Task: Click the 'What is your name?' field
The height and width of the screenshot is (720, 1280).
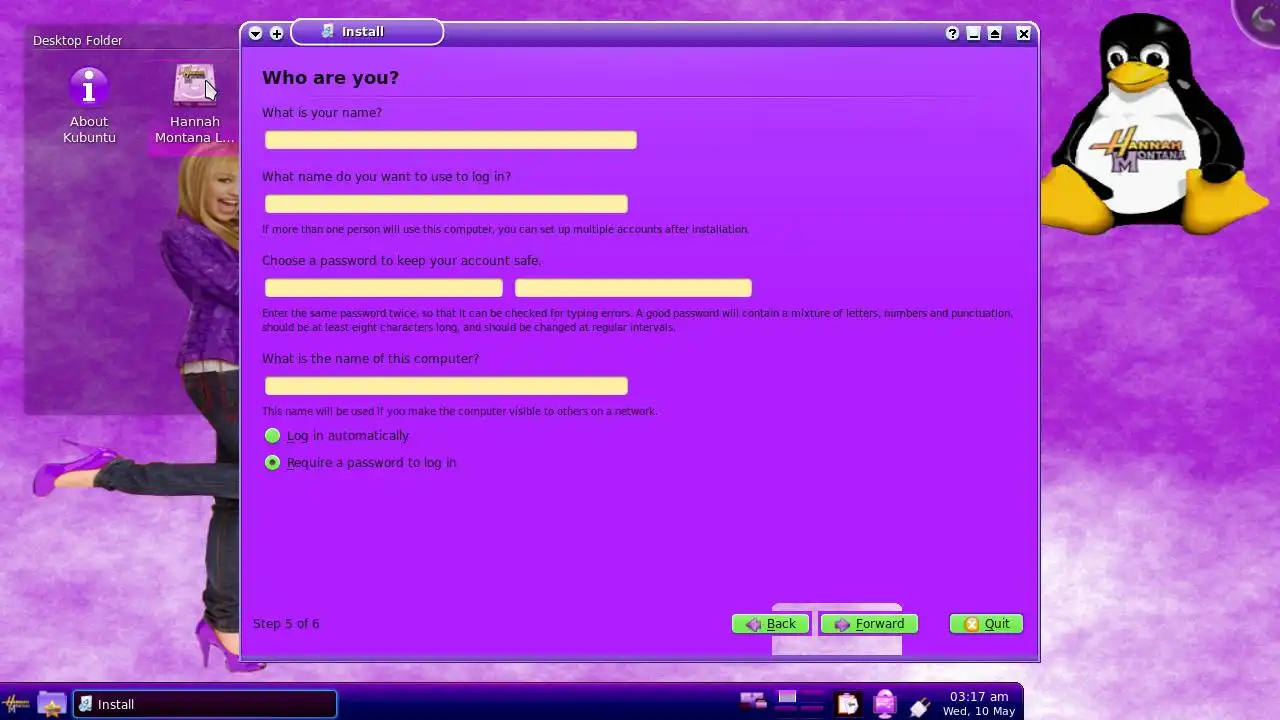Action: click(451, 140)
